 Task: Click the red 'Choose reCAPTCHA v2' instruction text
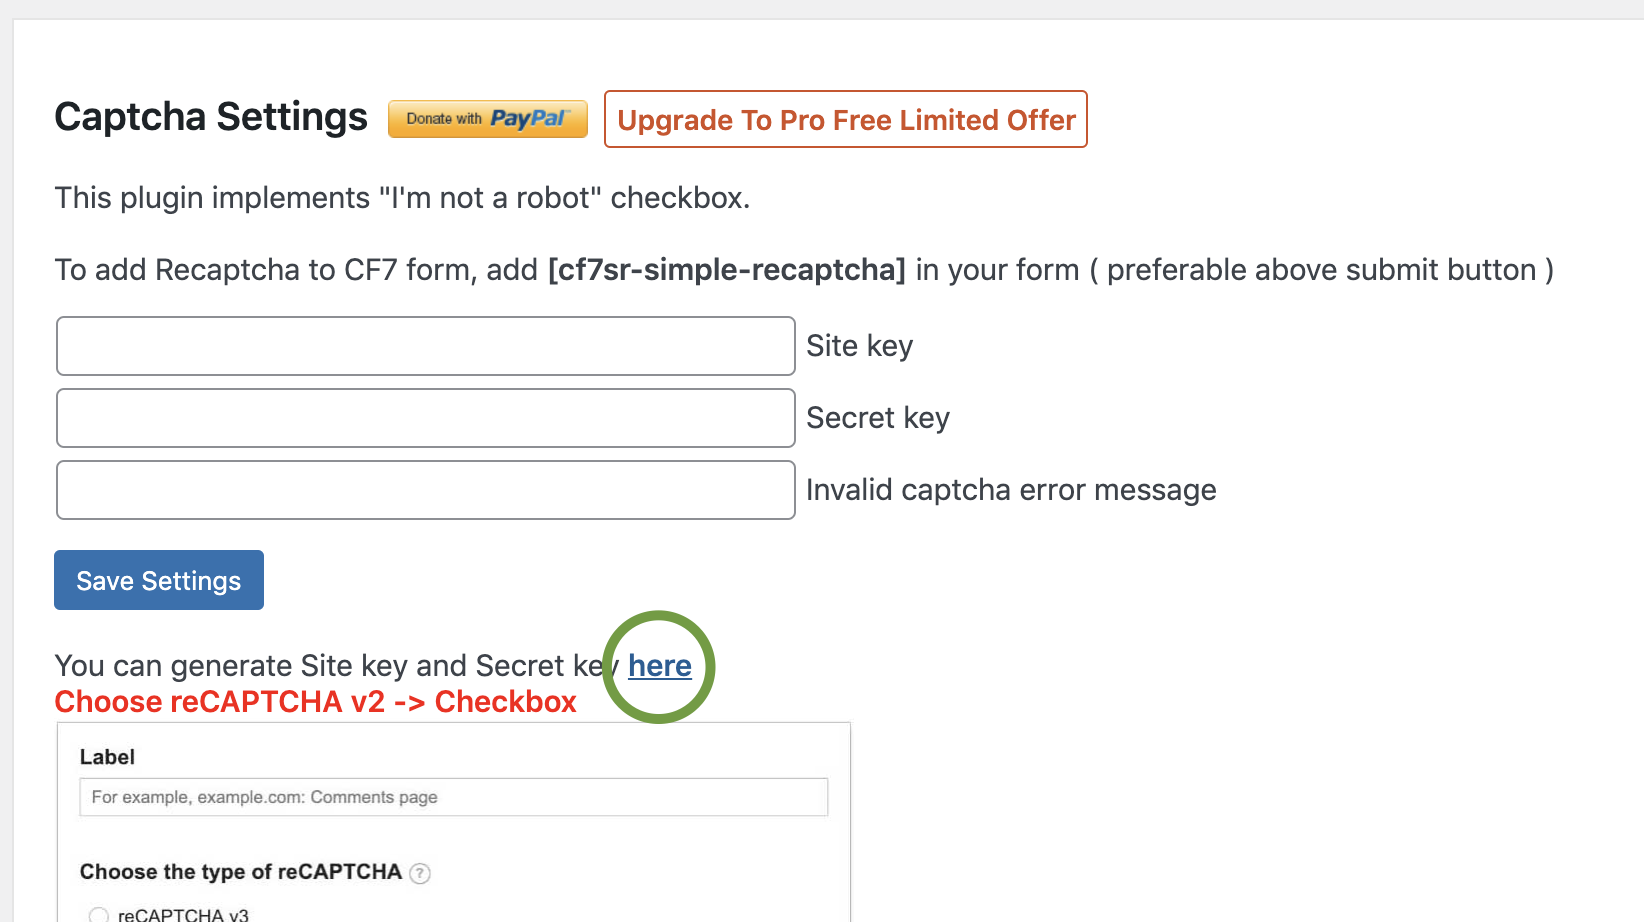coord(315,702)
